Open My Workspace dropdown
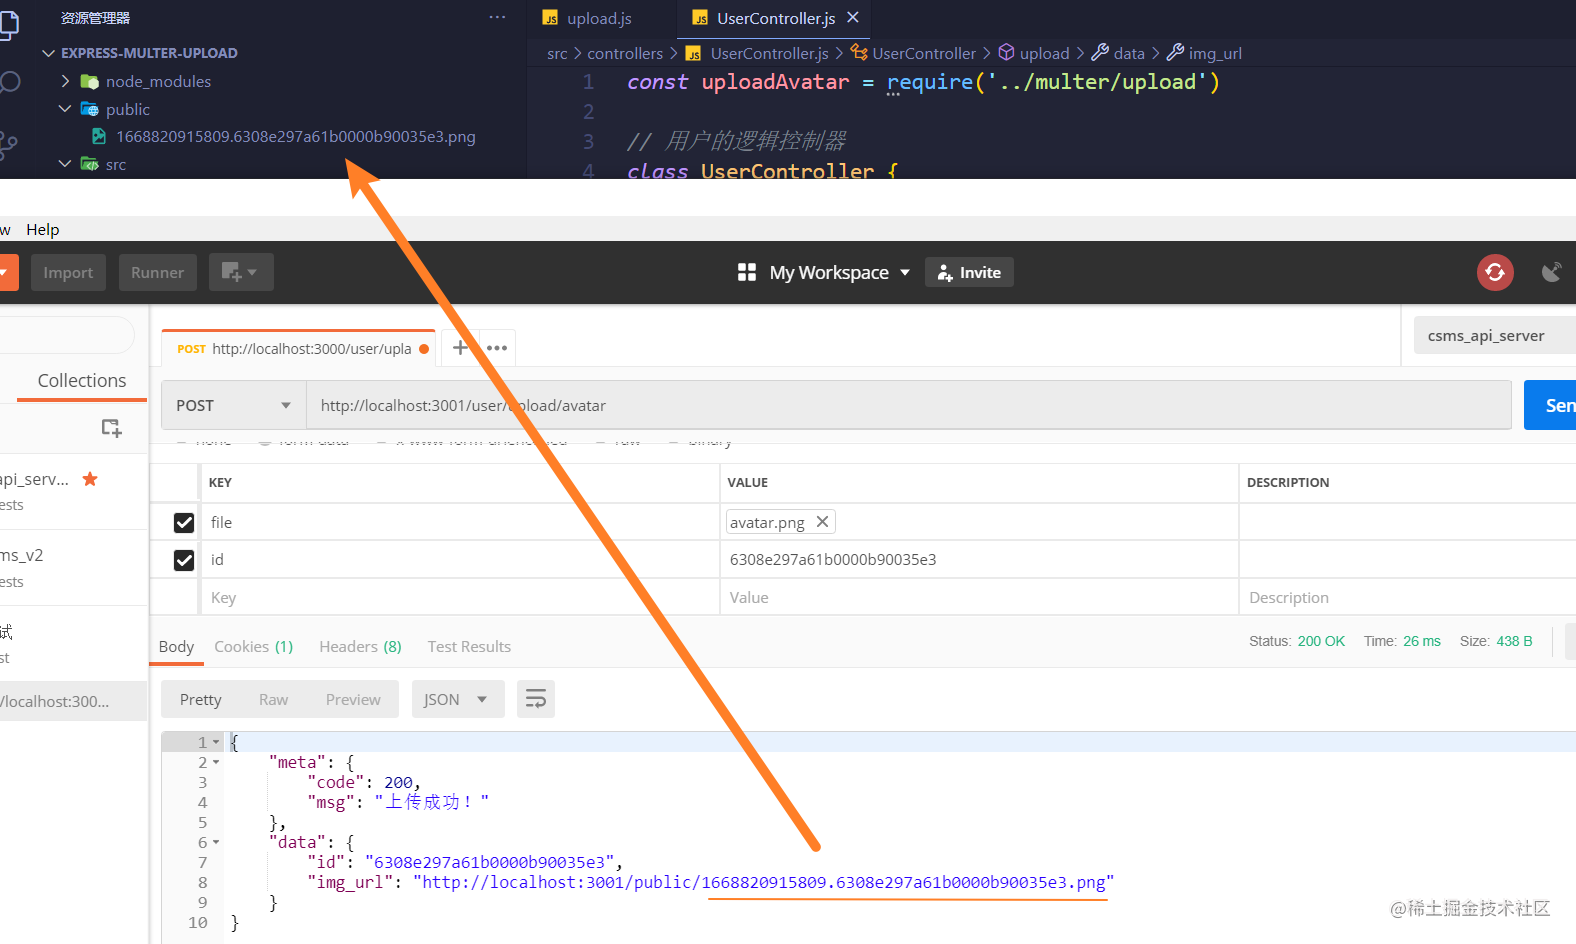 [x=825, y=272]
